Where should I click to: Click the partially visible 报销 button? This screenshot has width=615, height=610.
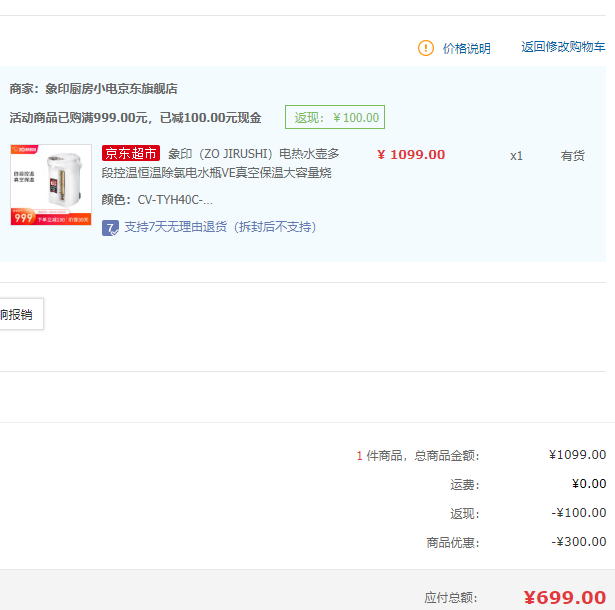(21, 314)
